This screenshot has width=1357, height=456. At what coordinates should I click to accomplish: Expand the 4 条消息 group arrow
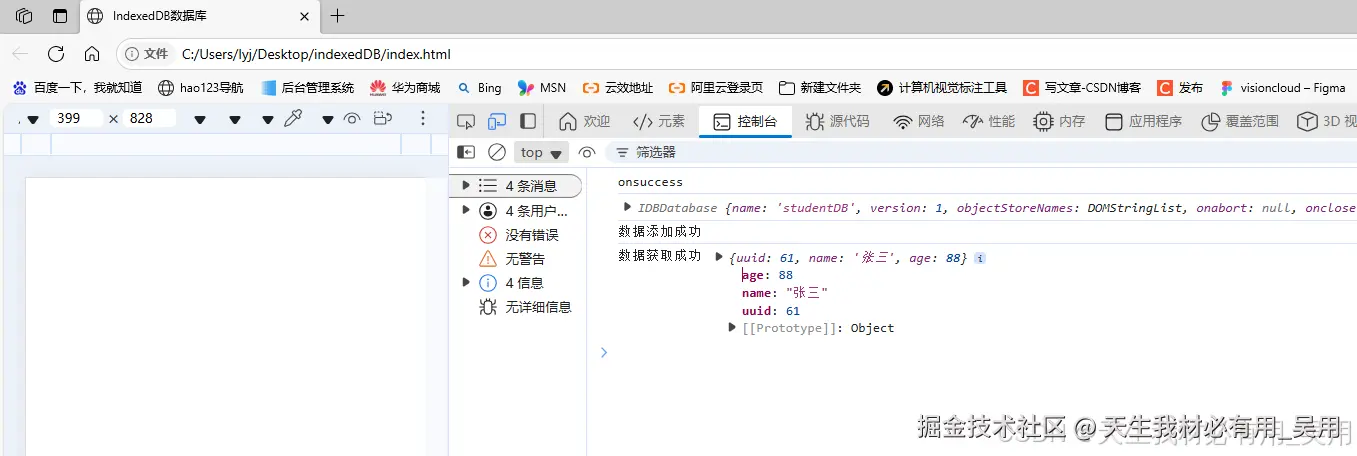click(x=466, y=186)
